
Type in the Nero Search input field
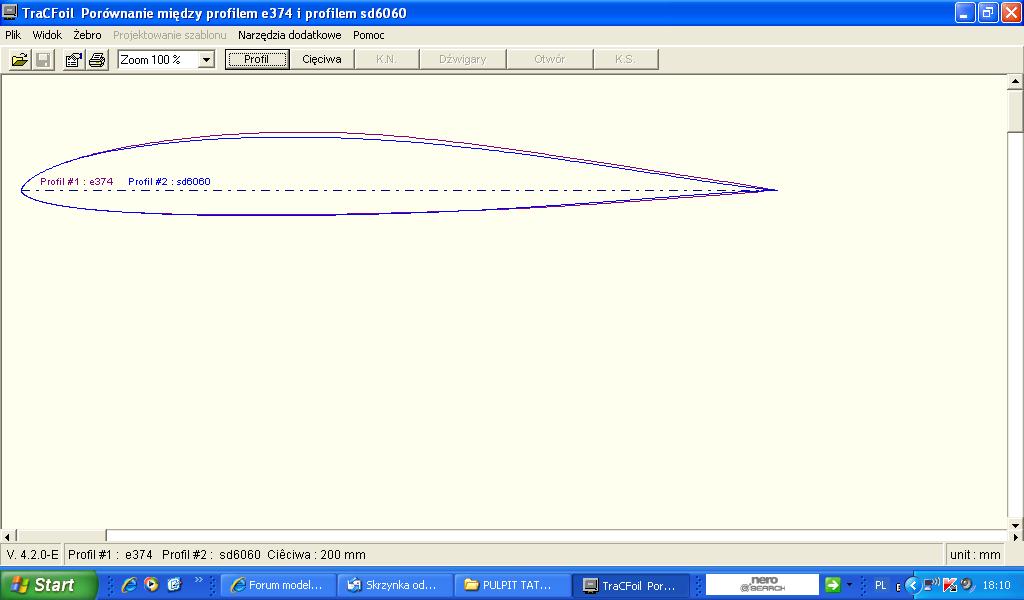(x=762, y=585)
